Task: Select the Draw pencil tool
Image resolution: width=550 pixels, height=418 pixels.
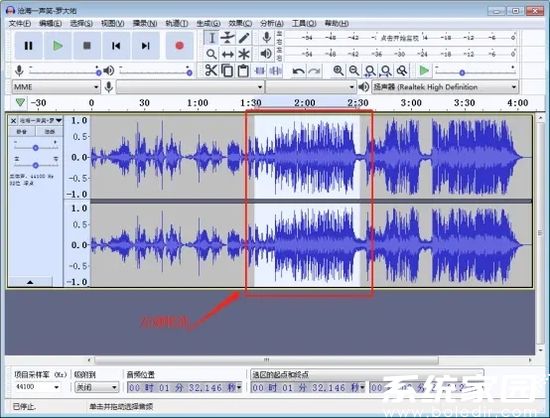Action: (244, 38)
